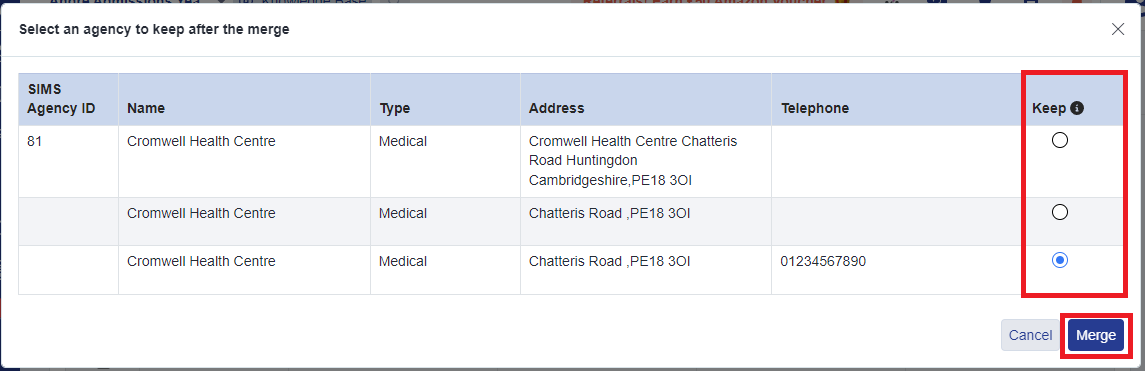This screenshot has width=1145, height=371.
Task: Click the dialog title about selecting an agency
Action: pos(154,30)
